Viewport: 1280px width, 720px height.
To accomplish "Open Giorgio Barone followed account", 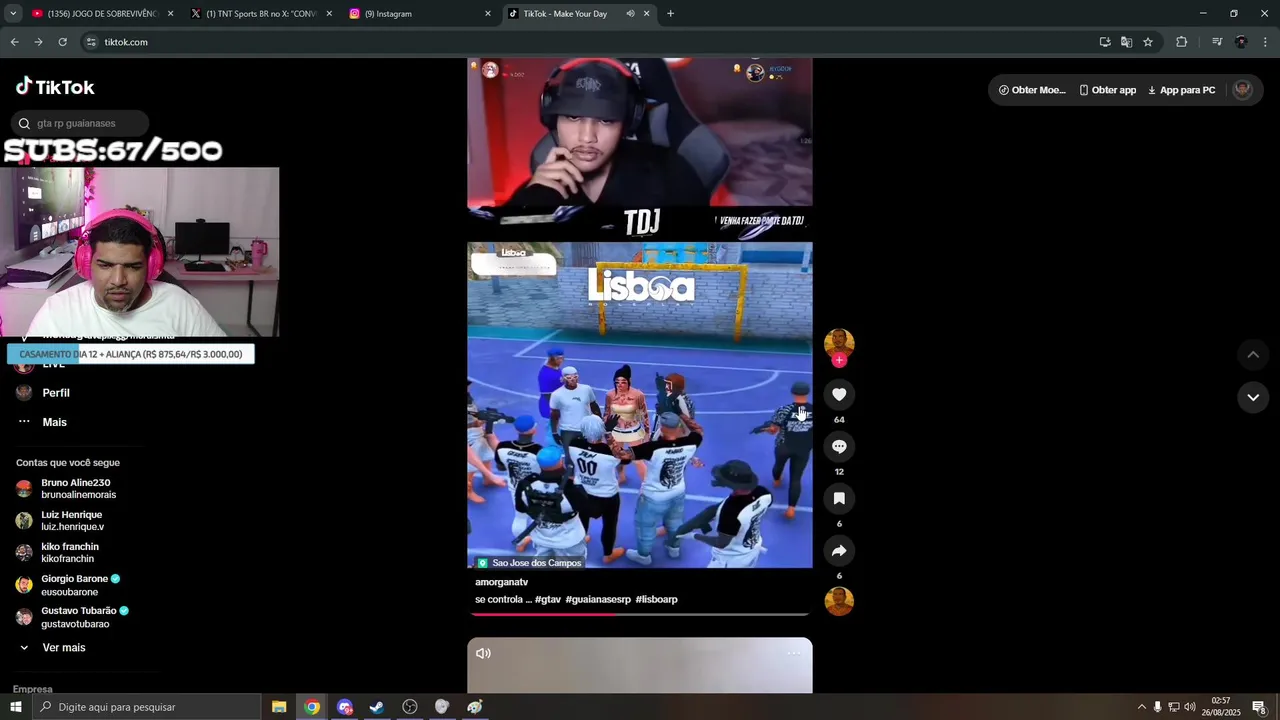I will tap(68, 585).
